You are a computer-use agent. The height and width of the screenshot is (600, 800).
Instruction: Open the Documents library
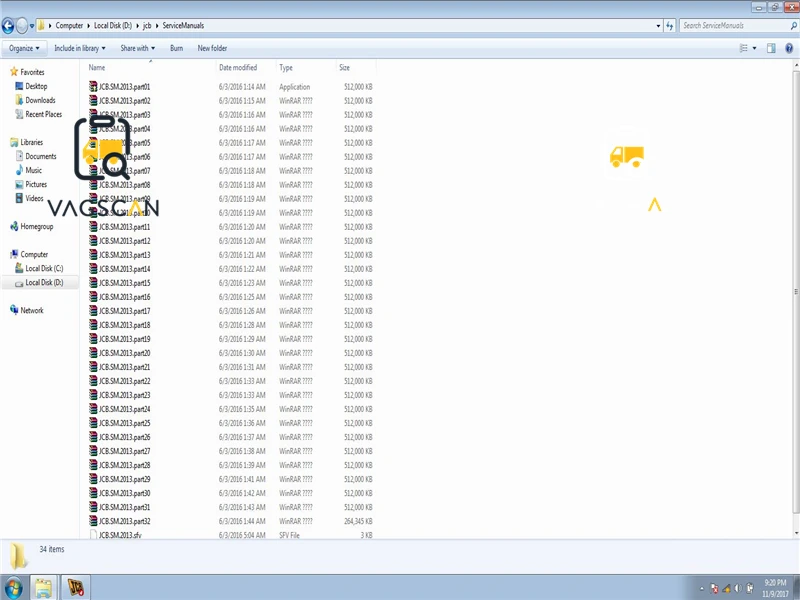tap(36, 156)
